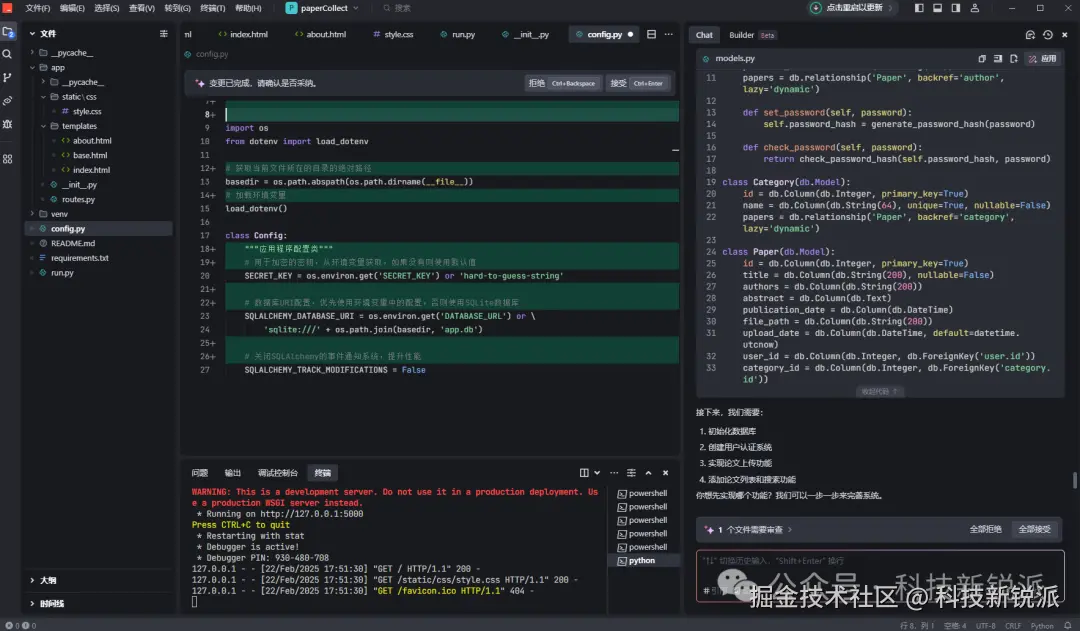Reject the change with the 拒绝 button
The width and height of the screenshot is (1080, 631).
563,83
